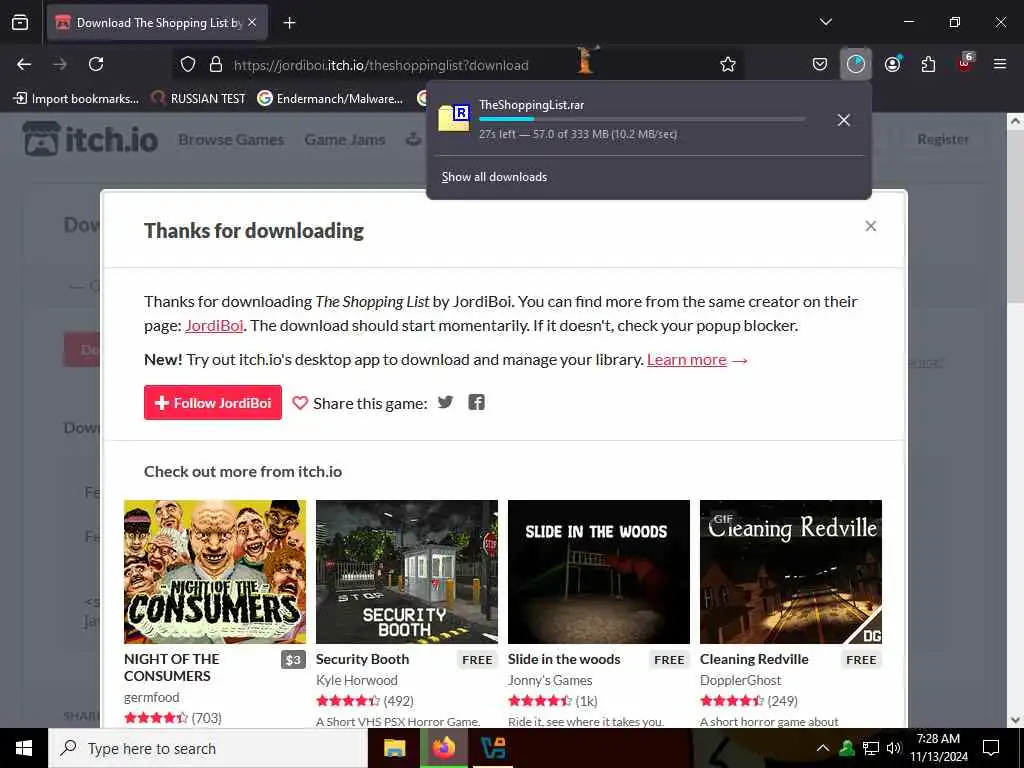
Task: Open the tracking protection shield icon
Action: pyautogui.click(x=188, y=65)
